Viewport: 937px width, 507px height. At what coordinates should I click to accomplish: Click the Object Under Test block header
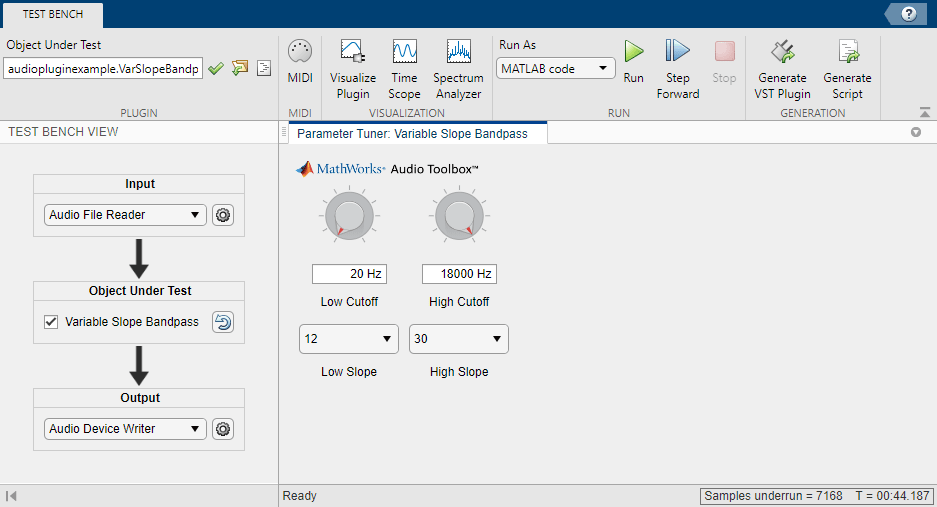139,291
